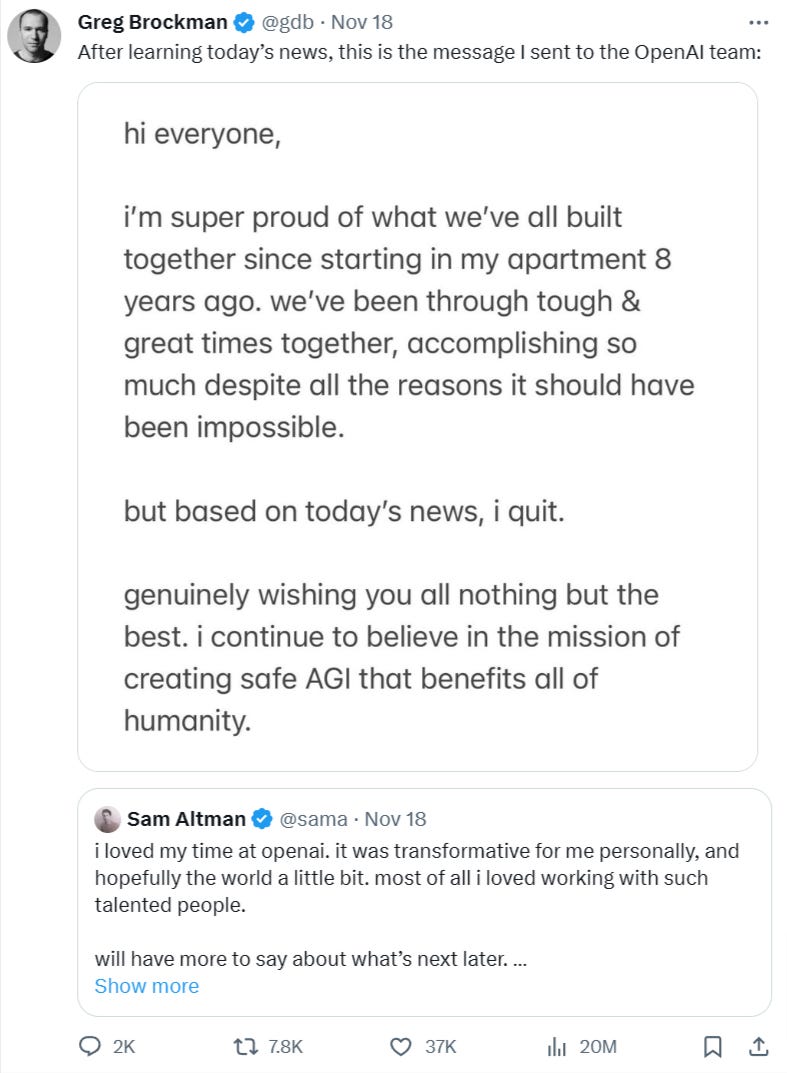Image resolution: width=787 pixels, height=1073 pixels.
Task: Open the view analytics bar chart icon
Action: coord(557,1046)
